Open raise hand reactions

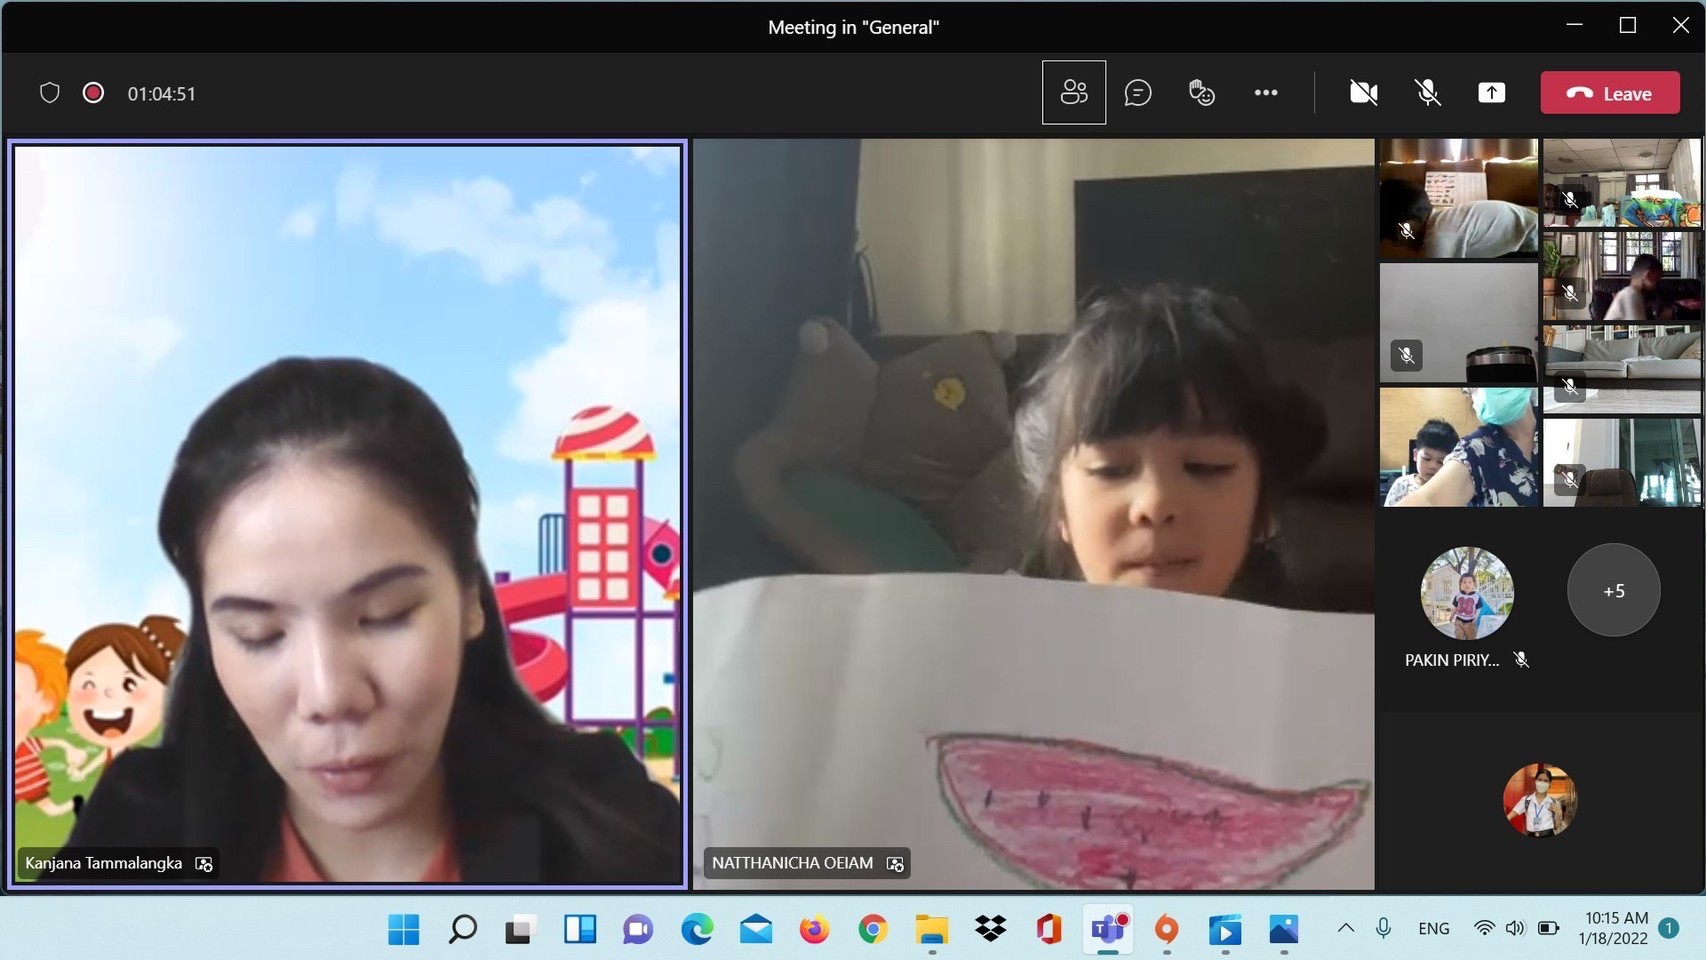1201,93
